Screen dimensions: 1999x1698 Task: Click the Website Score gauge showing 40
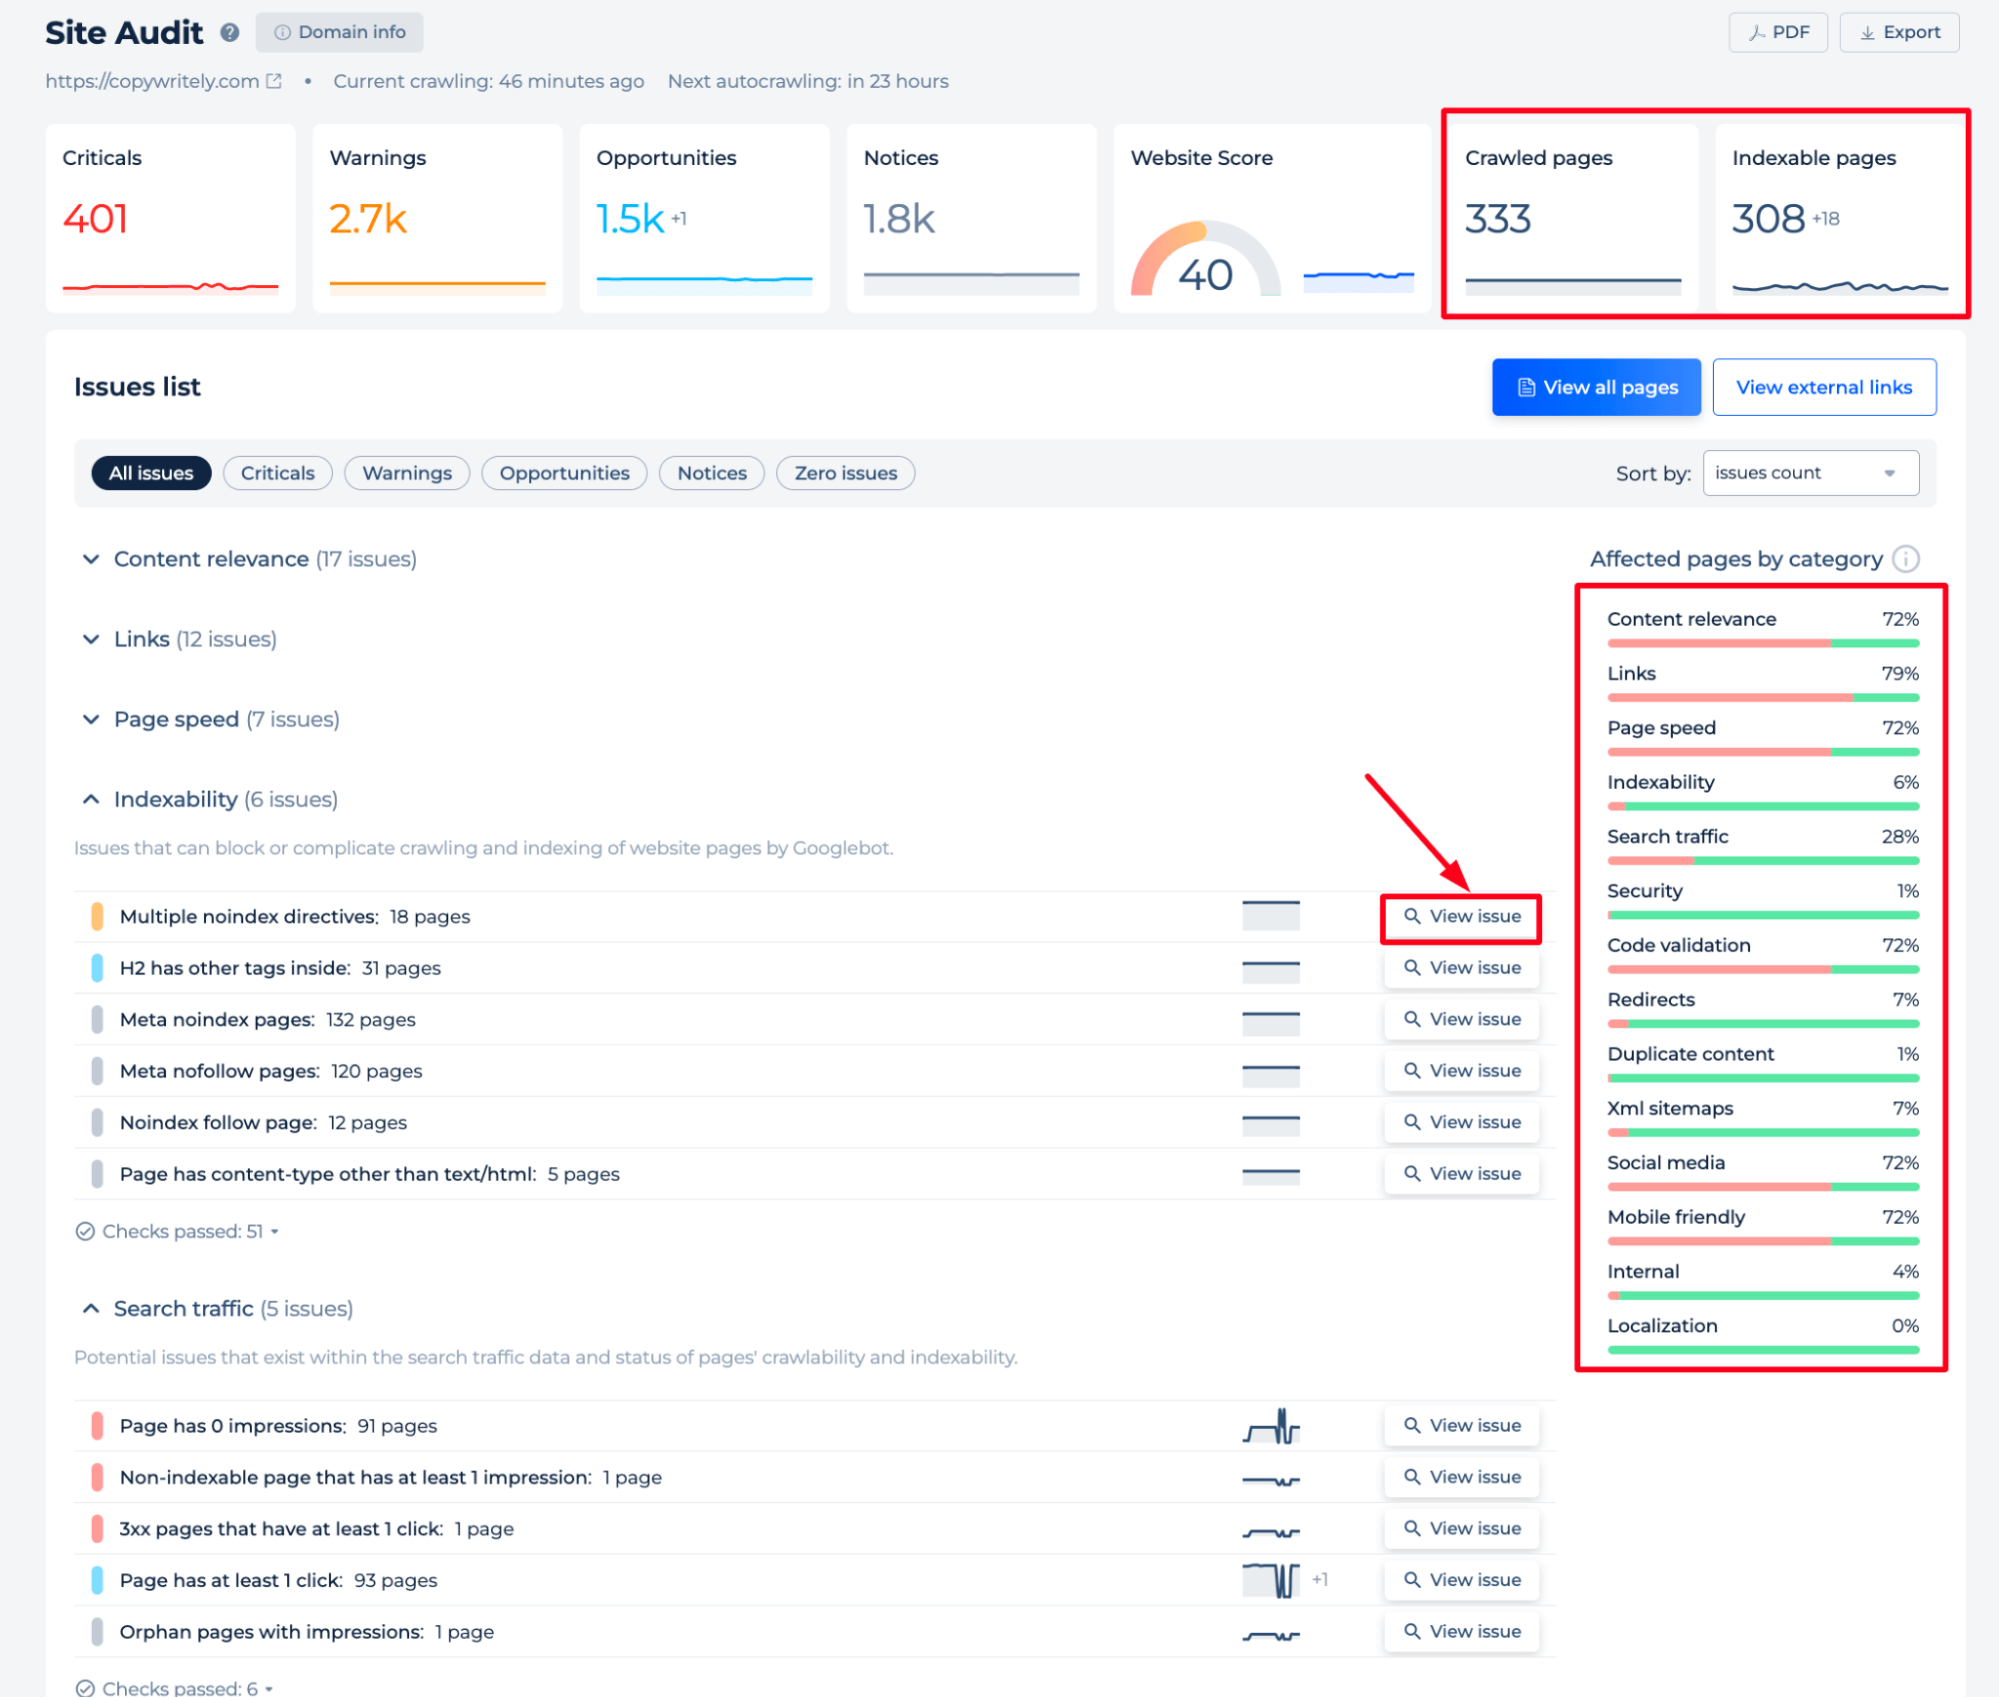tap(1205, 258)
